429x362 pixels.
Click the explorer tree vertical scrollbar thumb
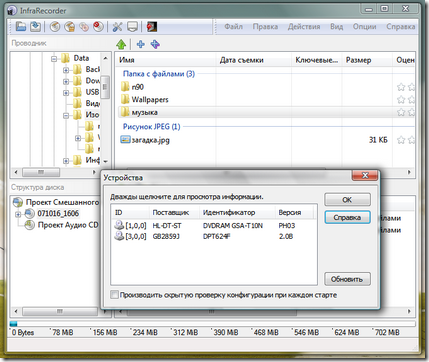[105, 87]
